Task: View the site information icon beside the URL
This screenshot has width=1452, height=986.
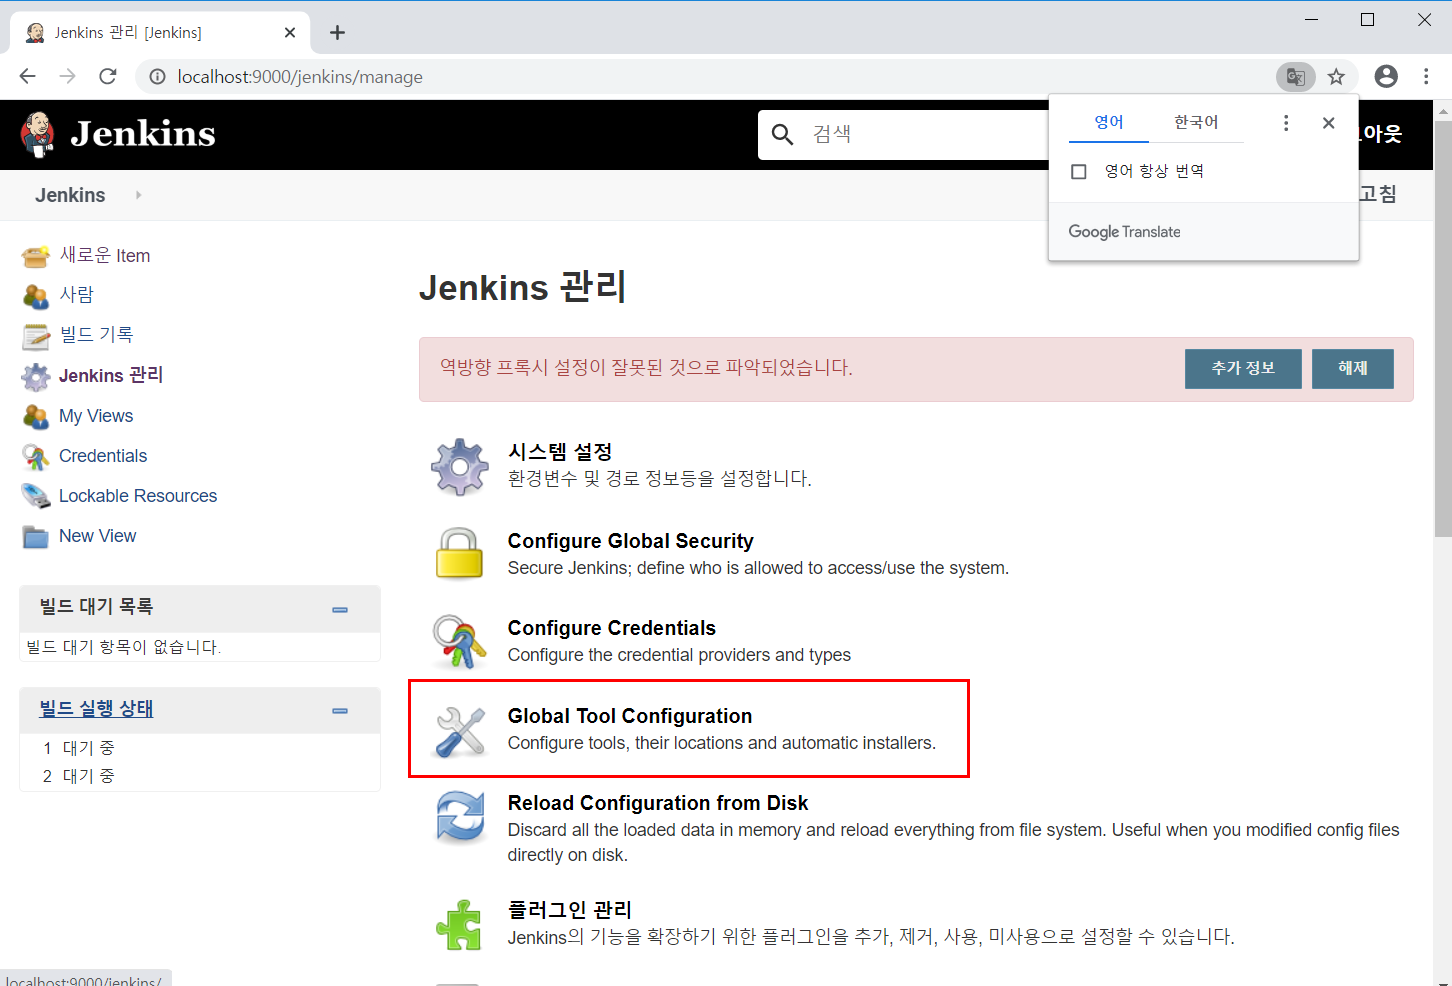Action: (157, 77)
